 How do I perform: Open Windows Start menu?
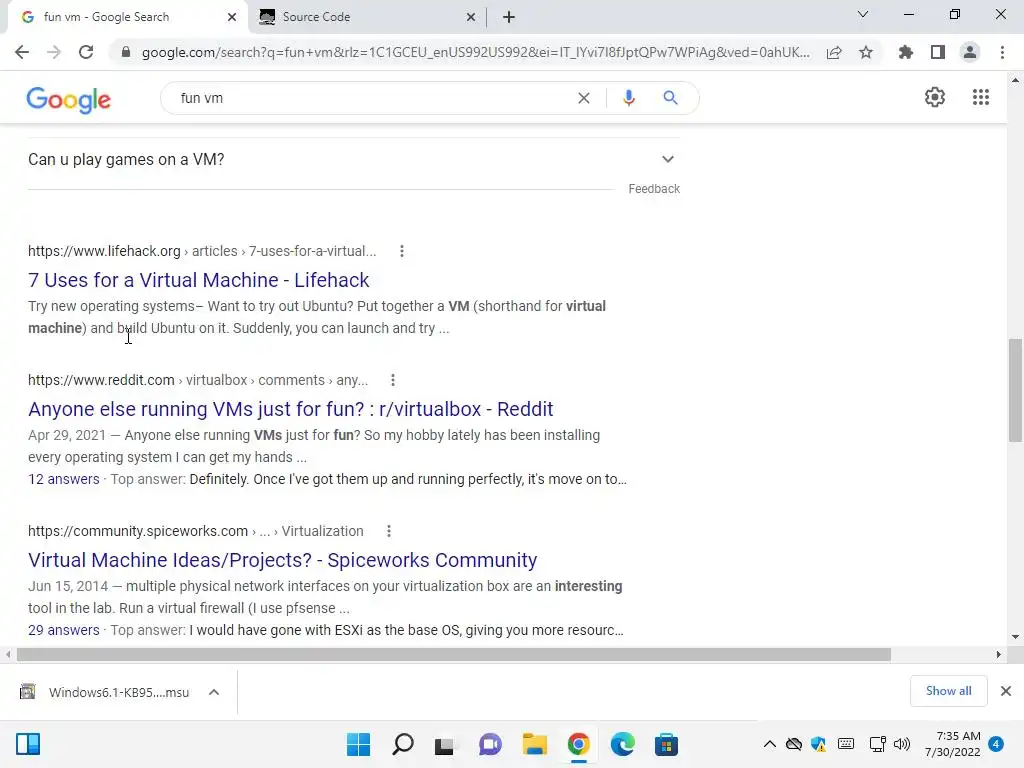tap(359, 744)
